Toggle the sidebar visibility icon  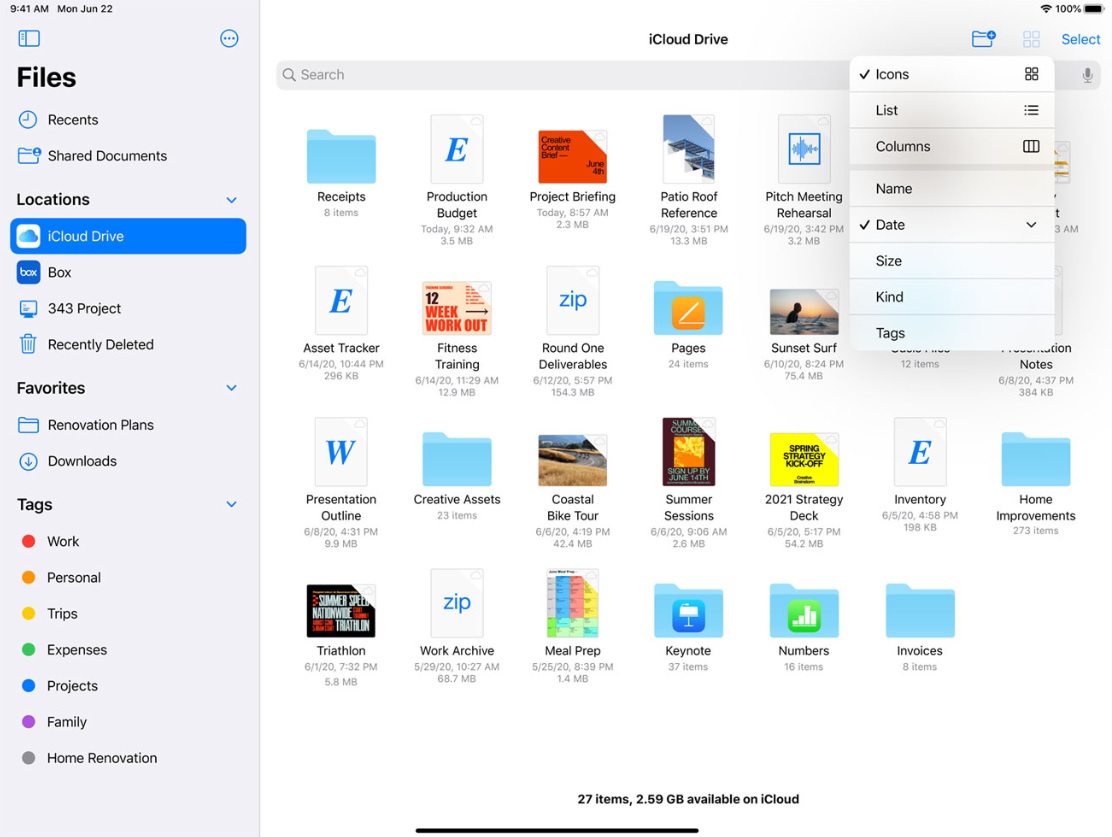click(28, 38)
